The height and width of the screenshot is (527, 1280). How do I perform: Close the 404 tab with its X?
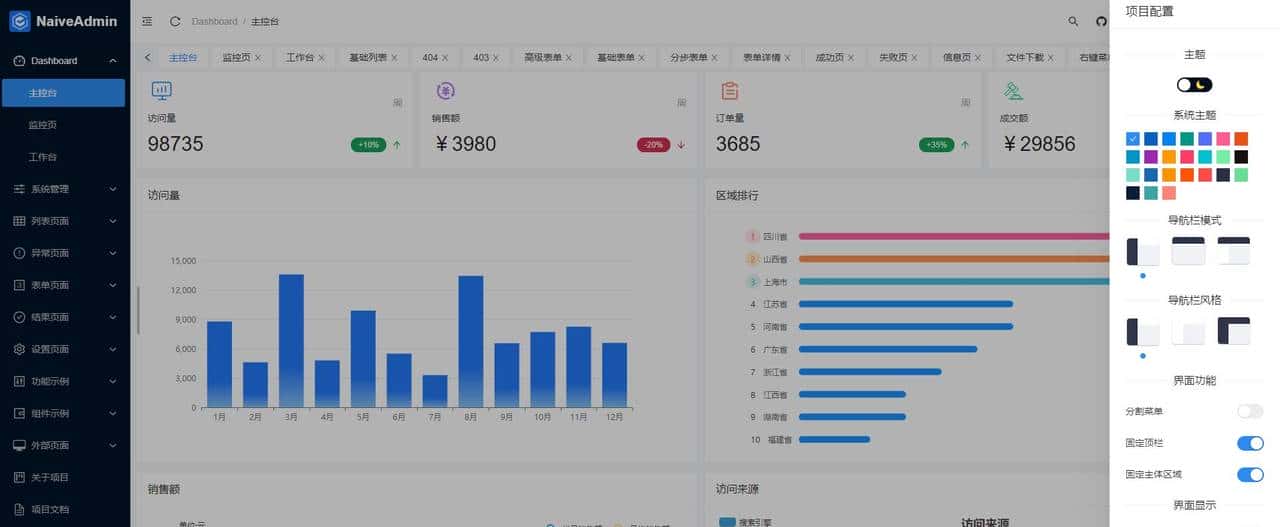[x=445, y=58]
